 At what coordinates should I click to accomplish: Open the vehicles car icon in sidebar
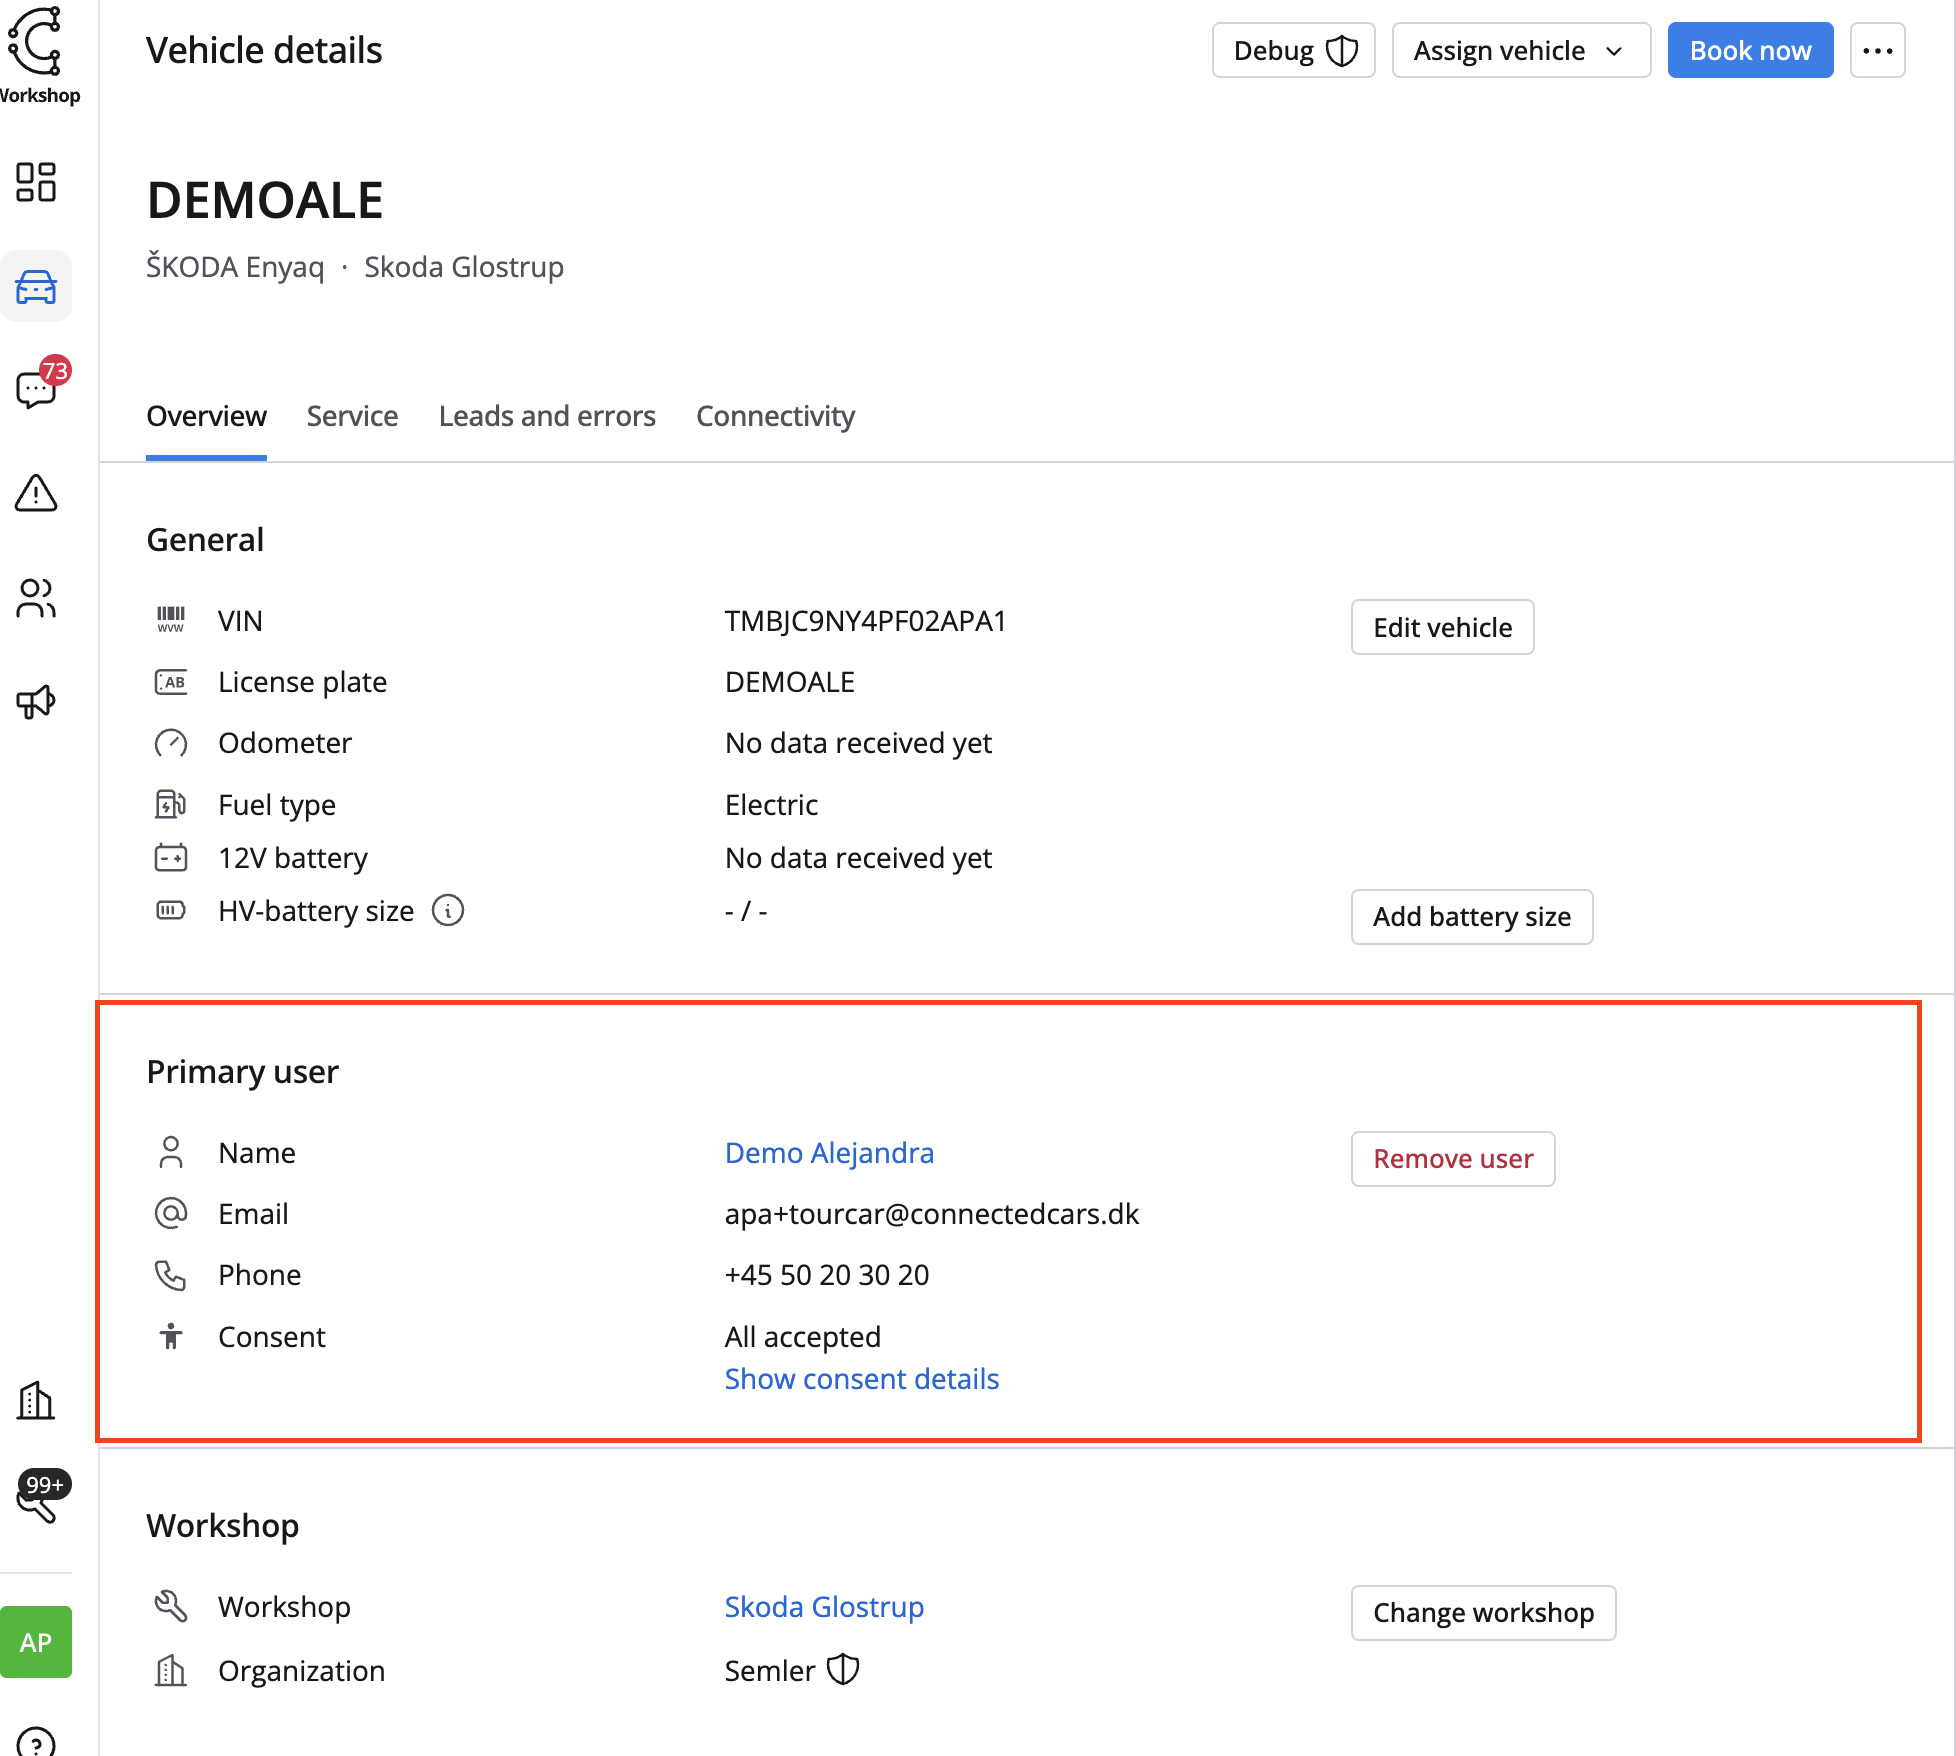[x=36, y=287]
